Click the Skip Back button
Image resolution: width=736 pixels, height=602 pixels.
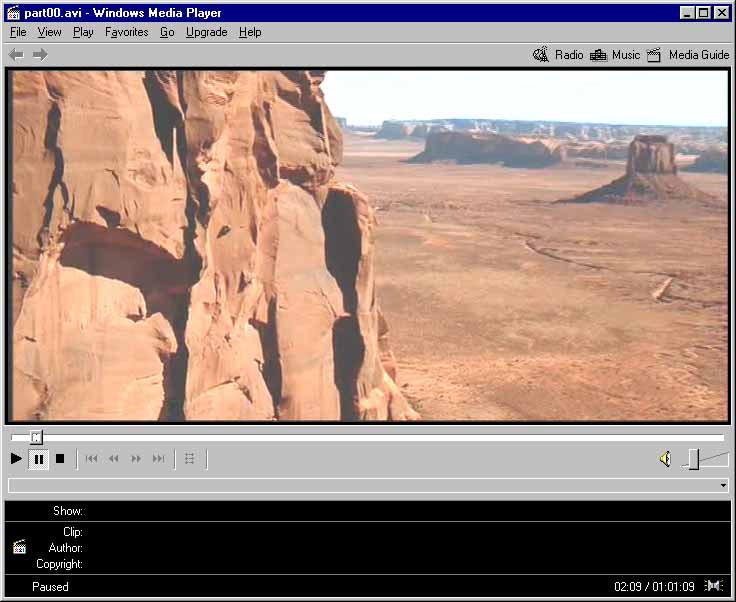tap(92, 458)
